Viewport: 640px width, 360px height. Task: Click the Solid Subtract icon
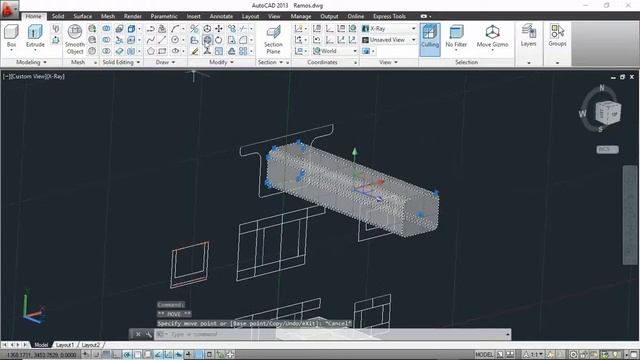pyautogui.click(x=106, y=40)
